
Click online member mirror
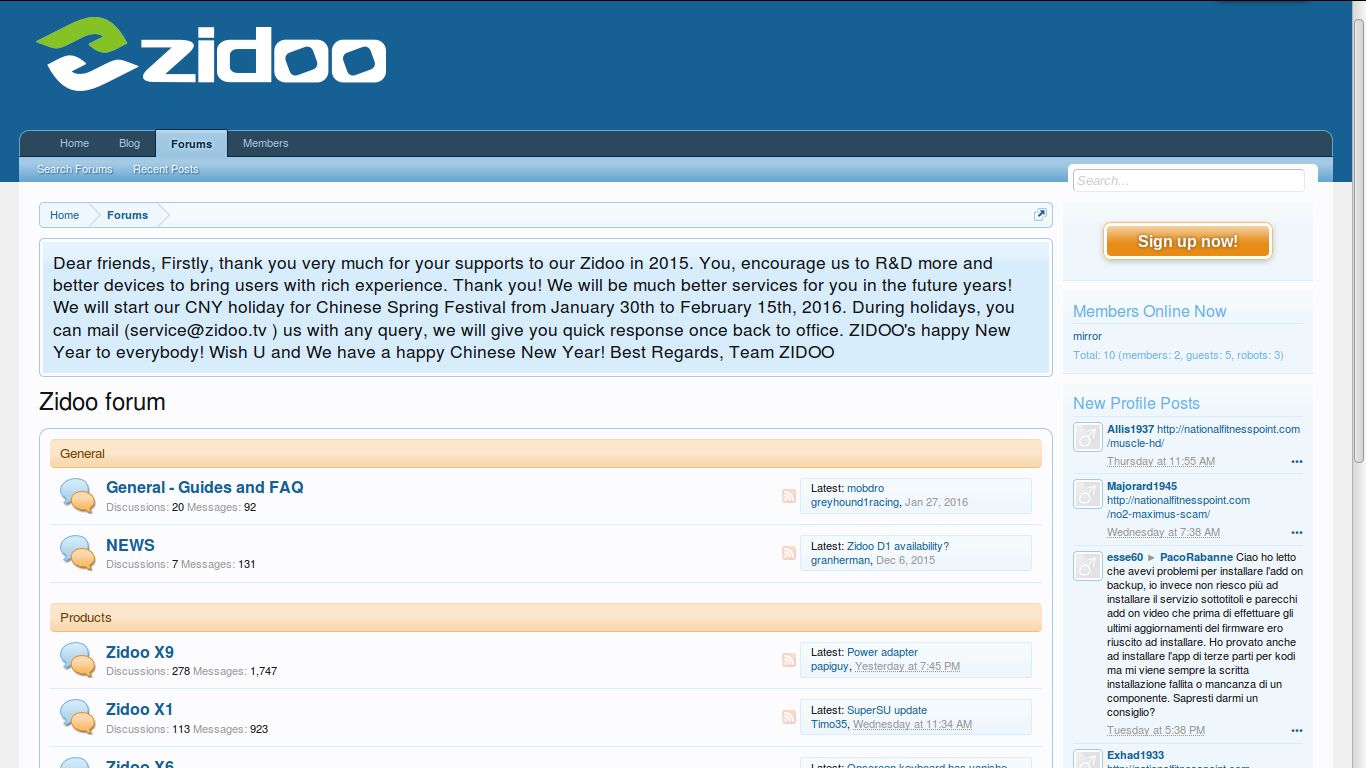coord(1087,336)
